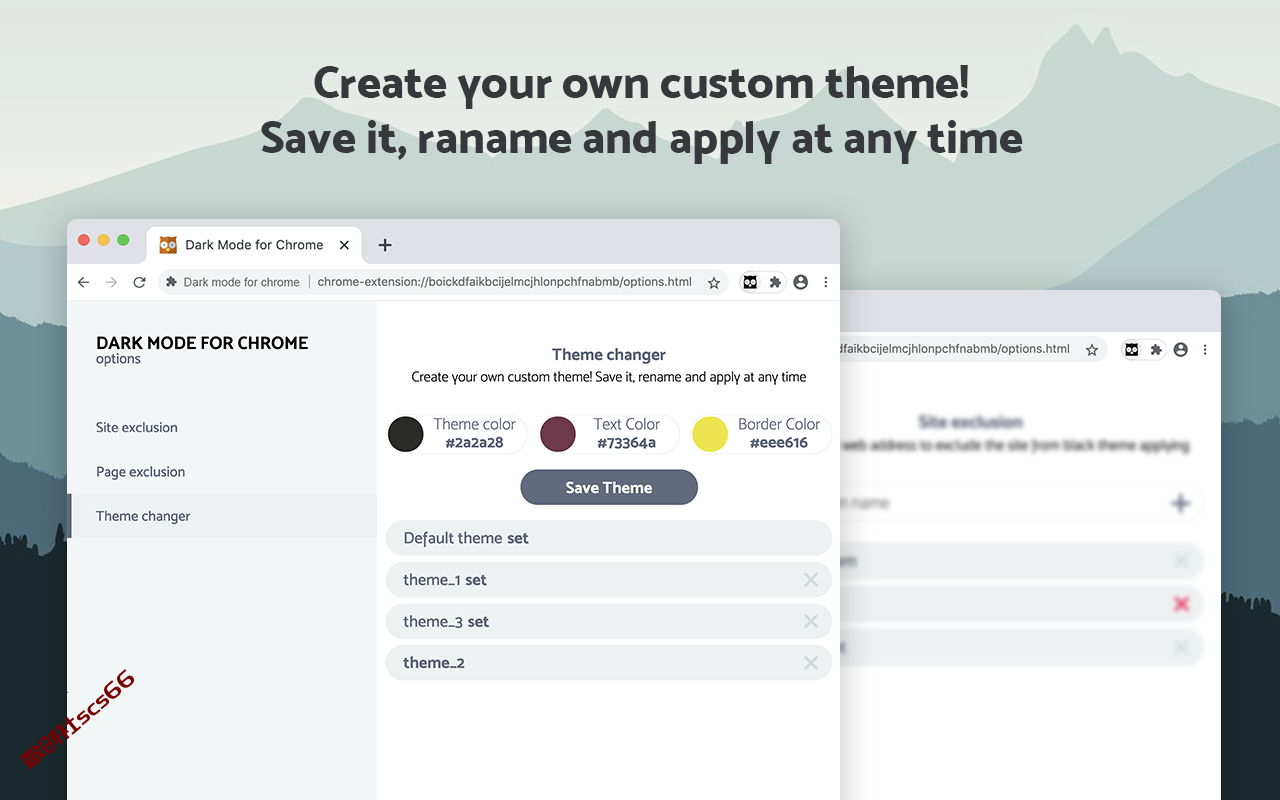1280x800 pixels.
Task: Select the theme_2 row
Action: (609, 663)
